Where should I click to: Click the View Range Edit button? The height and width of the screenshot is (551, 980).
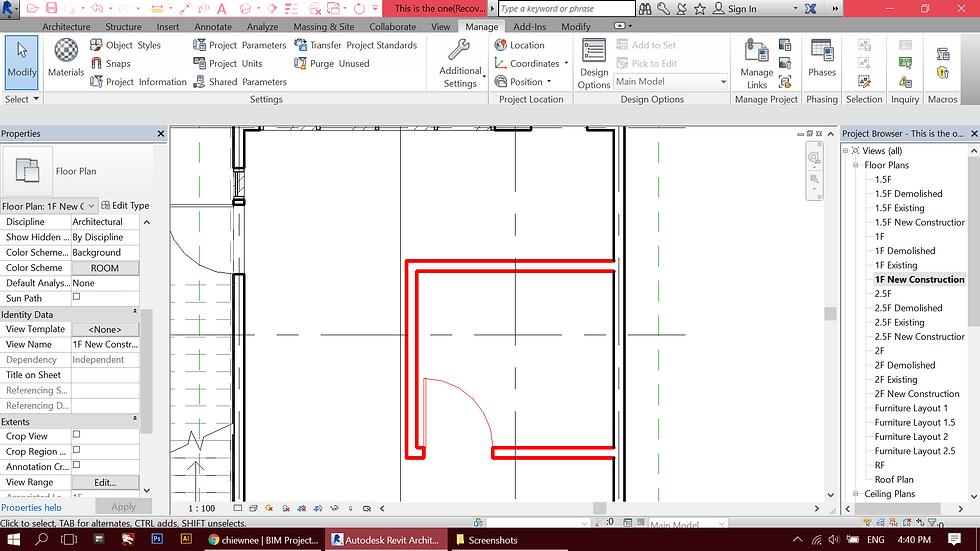pyautogui.click(x=105, y=482)
